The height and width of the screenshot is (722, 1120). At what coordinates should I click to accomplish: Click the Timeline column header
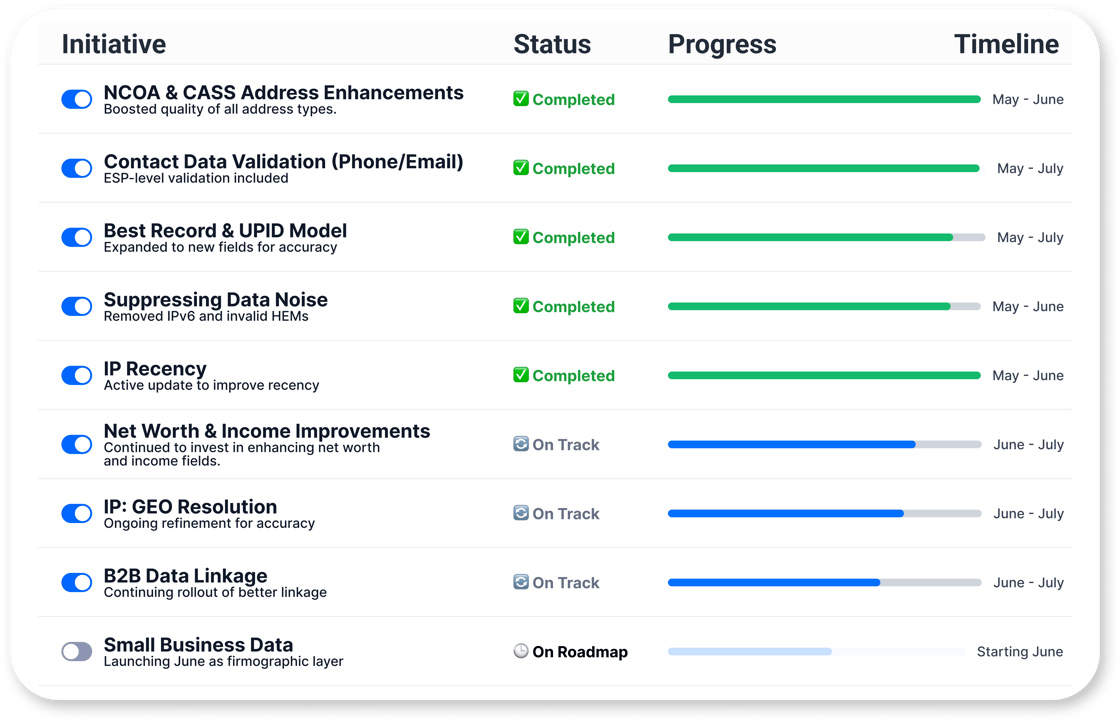coord(1006,44)
